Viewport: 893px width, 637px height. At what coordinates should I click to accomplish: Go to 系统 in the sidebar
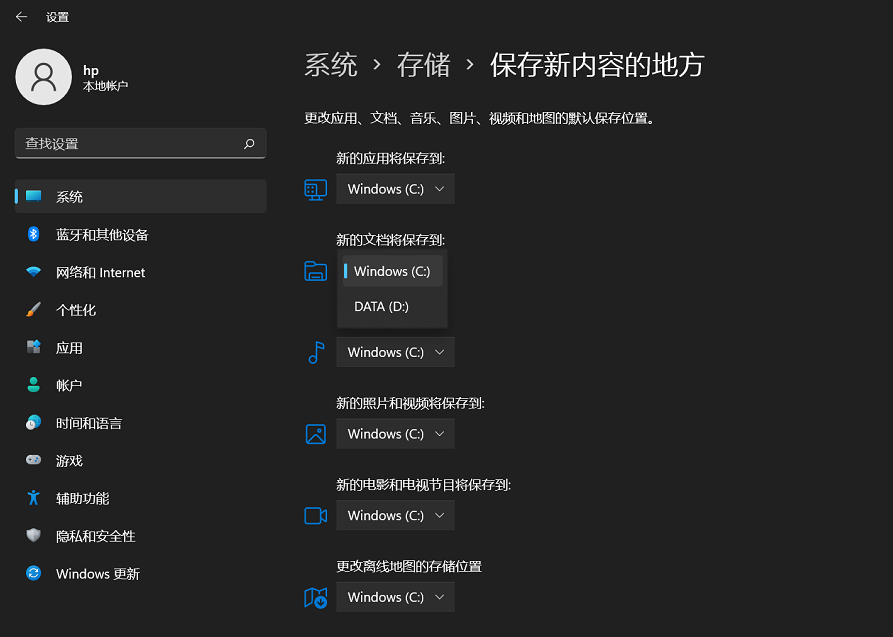tap(141, 197)
